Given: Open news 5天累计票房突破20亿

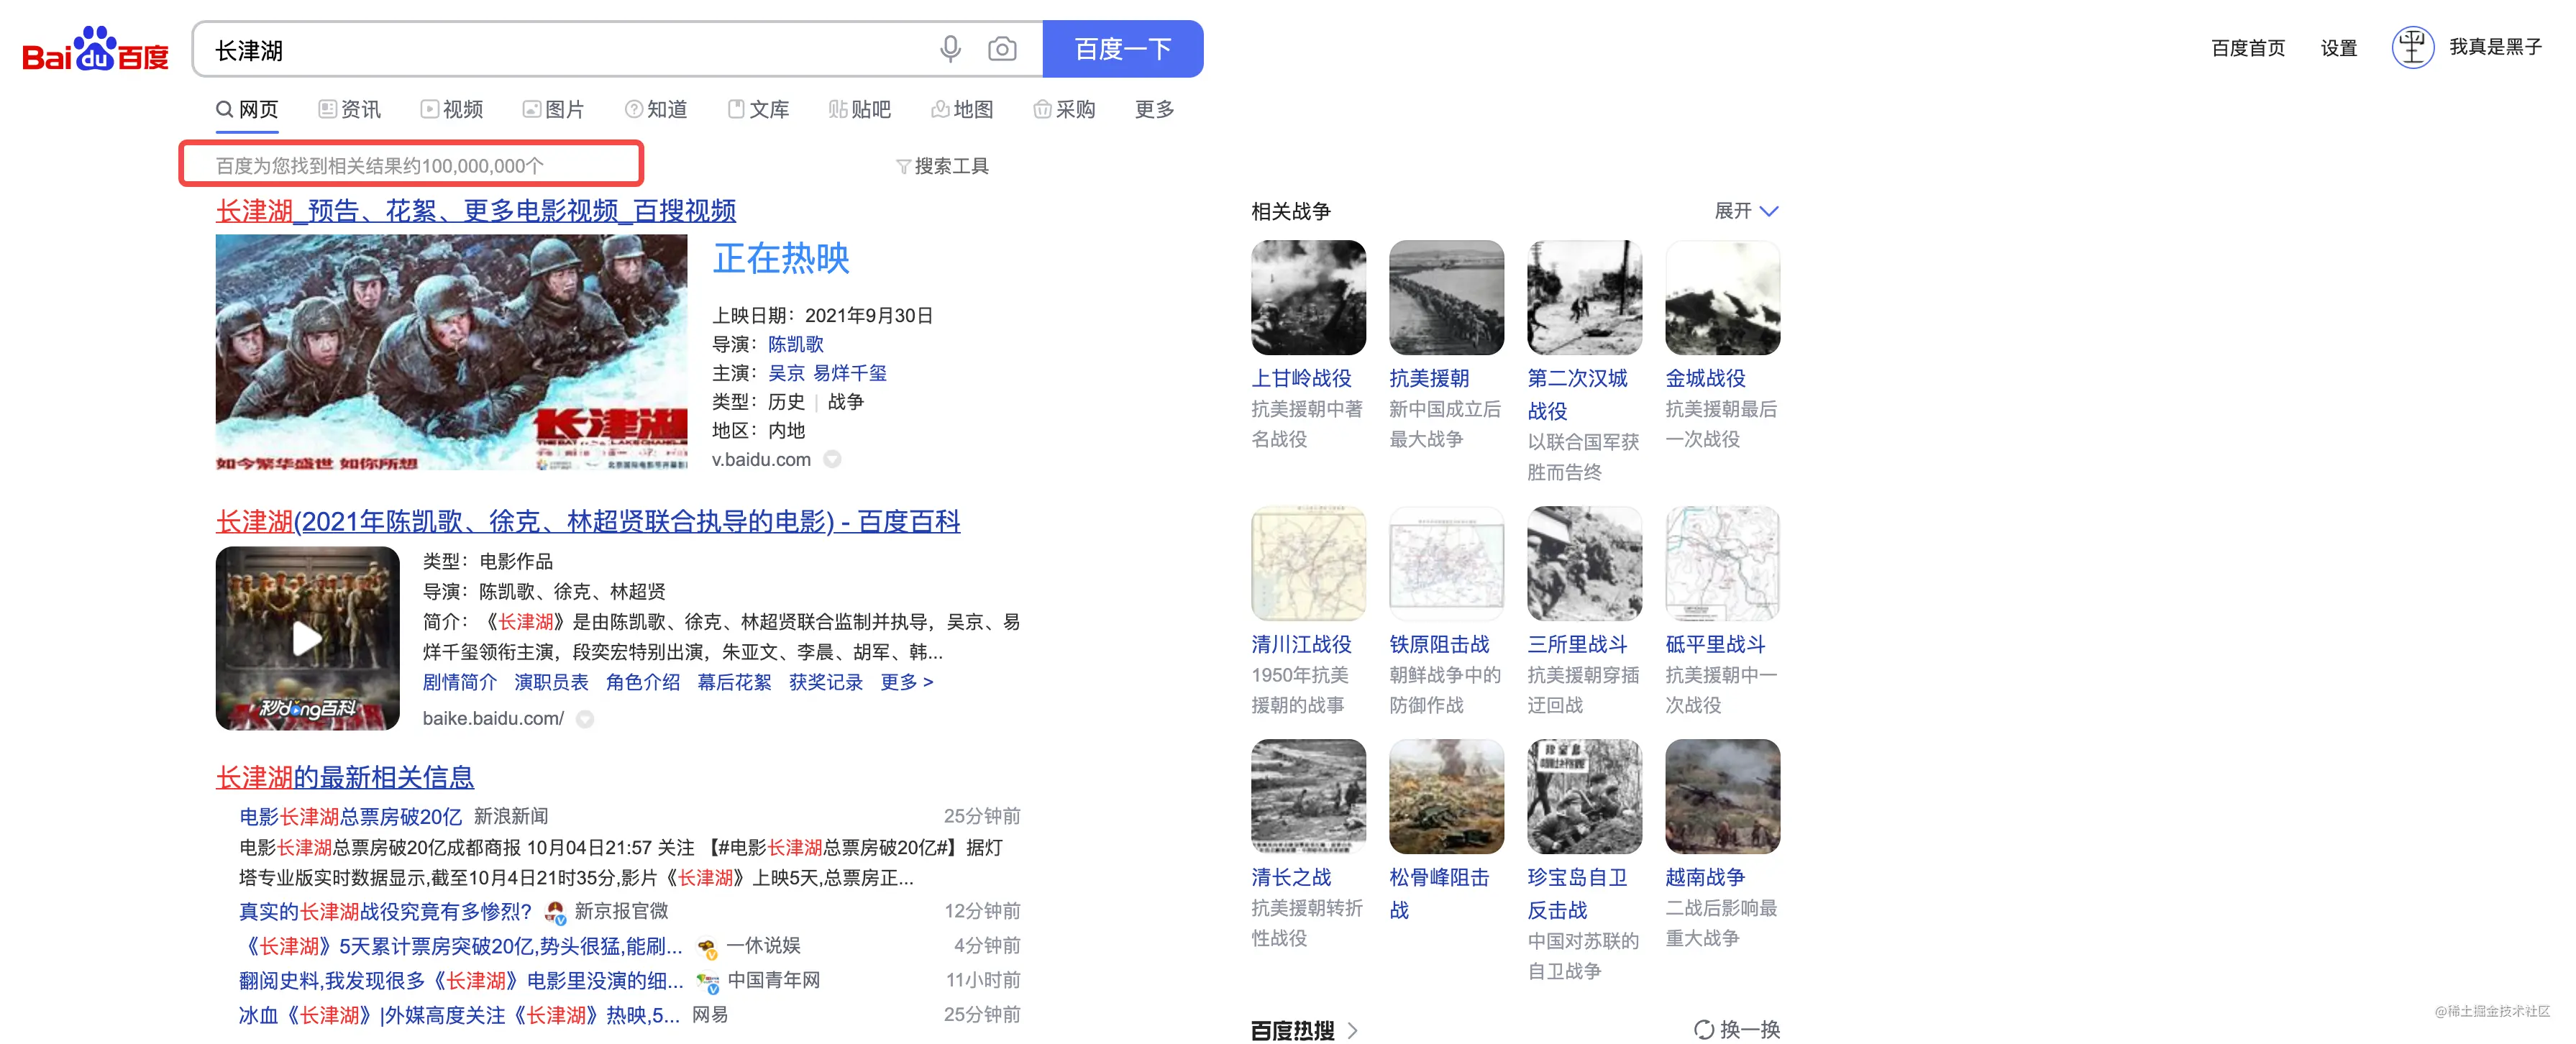Looking at the screenshot, I should [461, 946].
